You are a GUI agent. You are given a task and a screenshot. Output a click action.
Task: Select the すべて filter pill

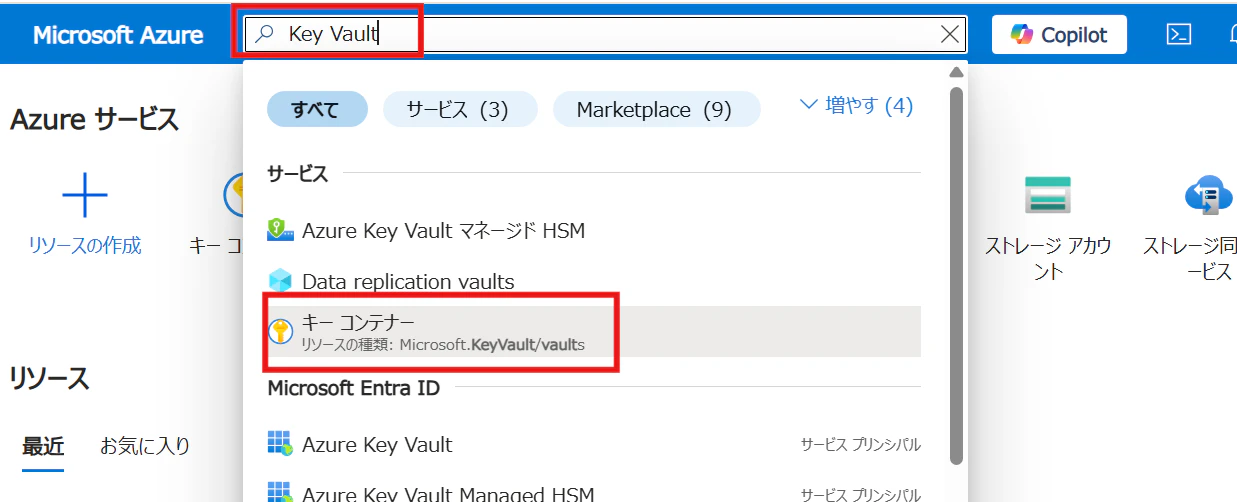317,109
